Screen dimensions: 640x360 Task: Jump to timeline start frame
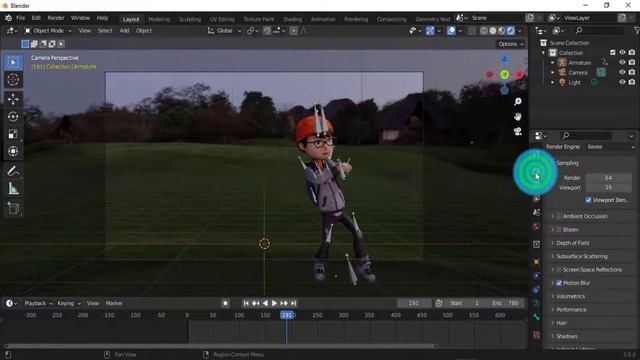click(x=246, y=303)
